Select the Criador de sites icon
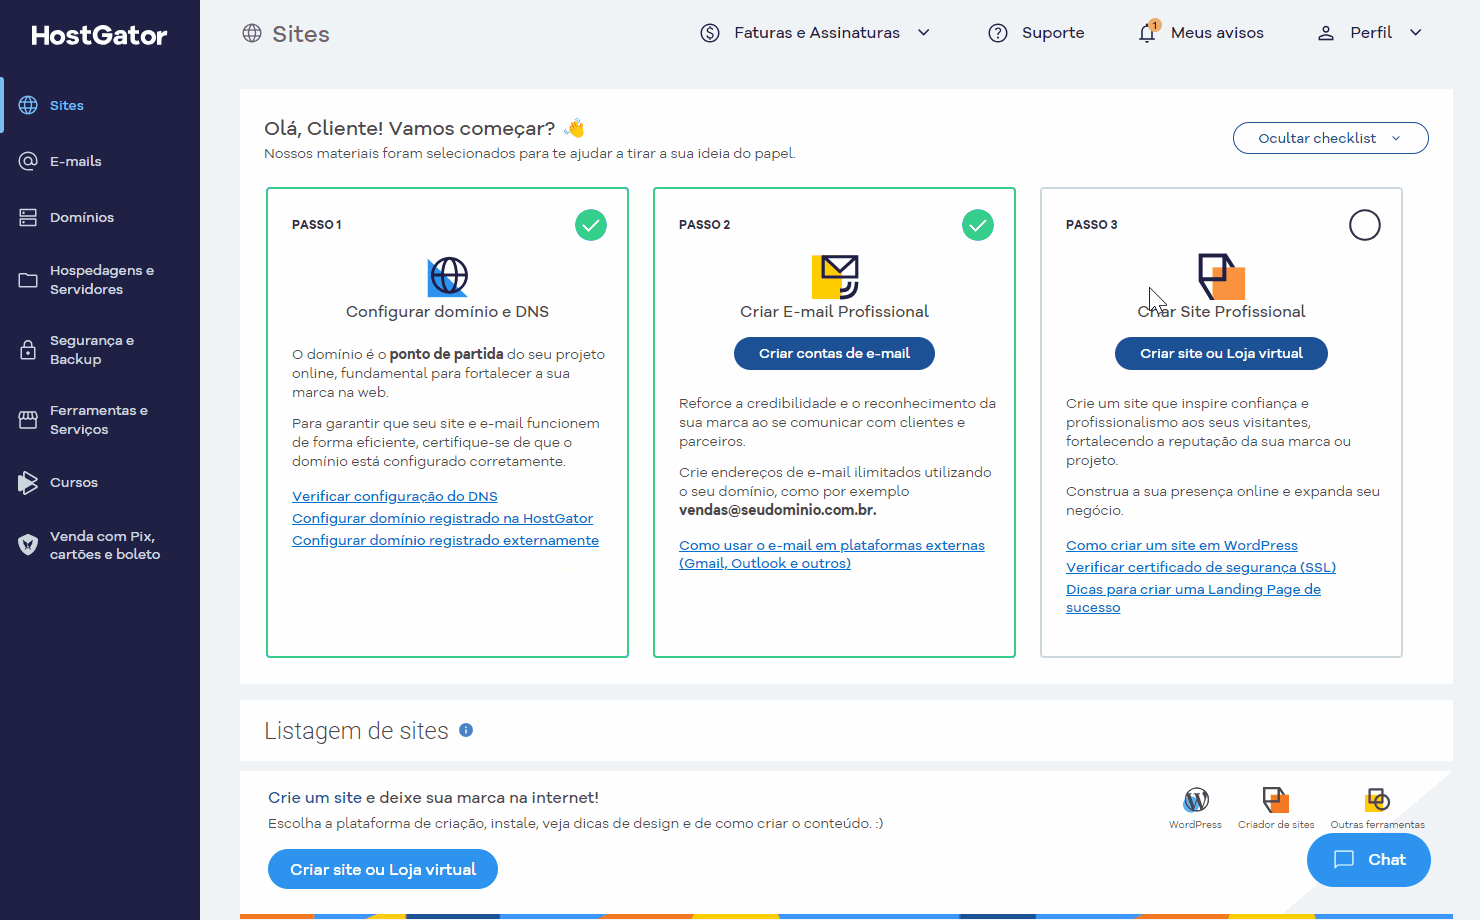The width and height of the screenshot is (1480, 920). click(x=1276, y=800)
